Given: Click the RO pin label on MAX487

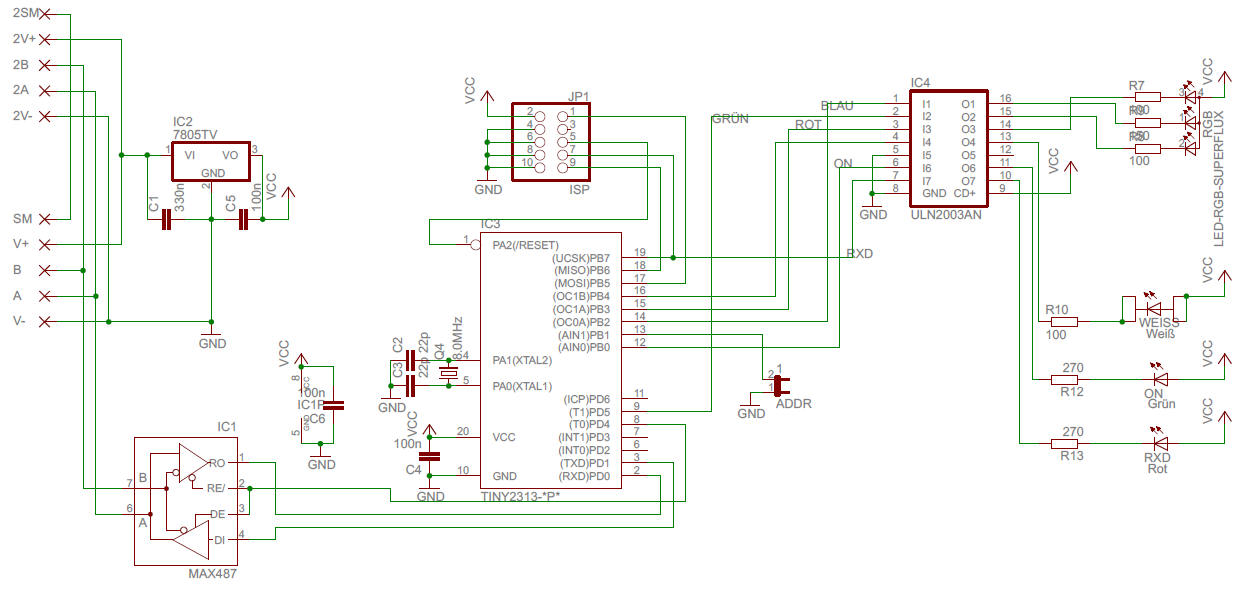Looking at the screenshot, I should pos(216,463).
